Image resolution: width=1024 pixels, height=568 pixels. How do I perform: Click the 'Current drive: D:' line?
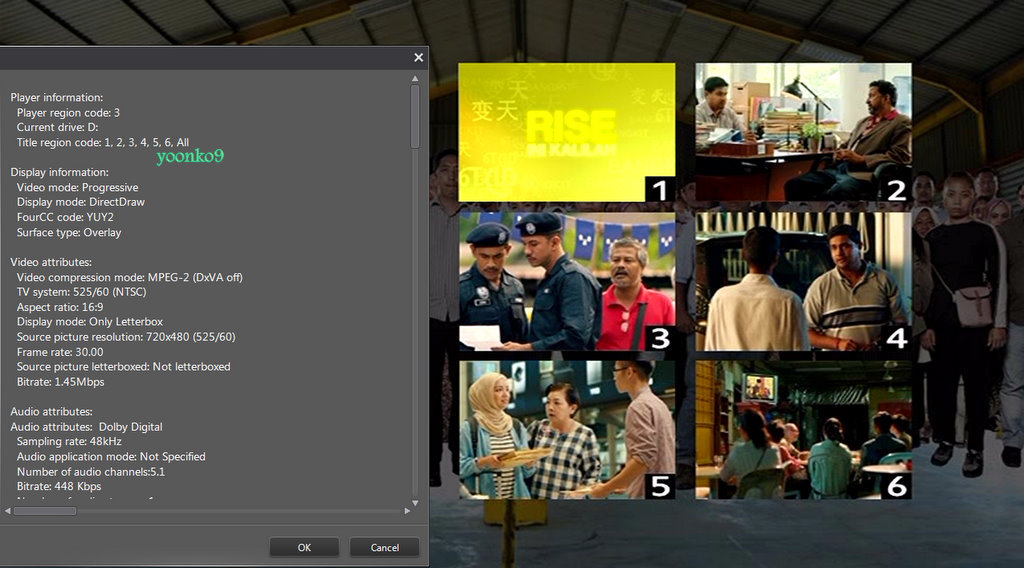[57, 127]
